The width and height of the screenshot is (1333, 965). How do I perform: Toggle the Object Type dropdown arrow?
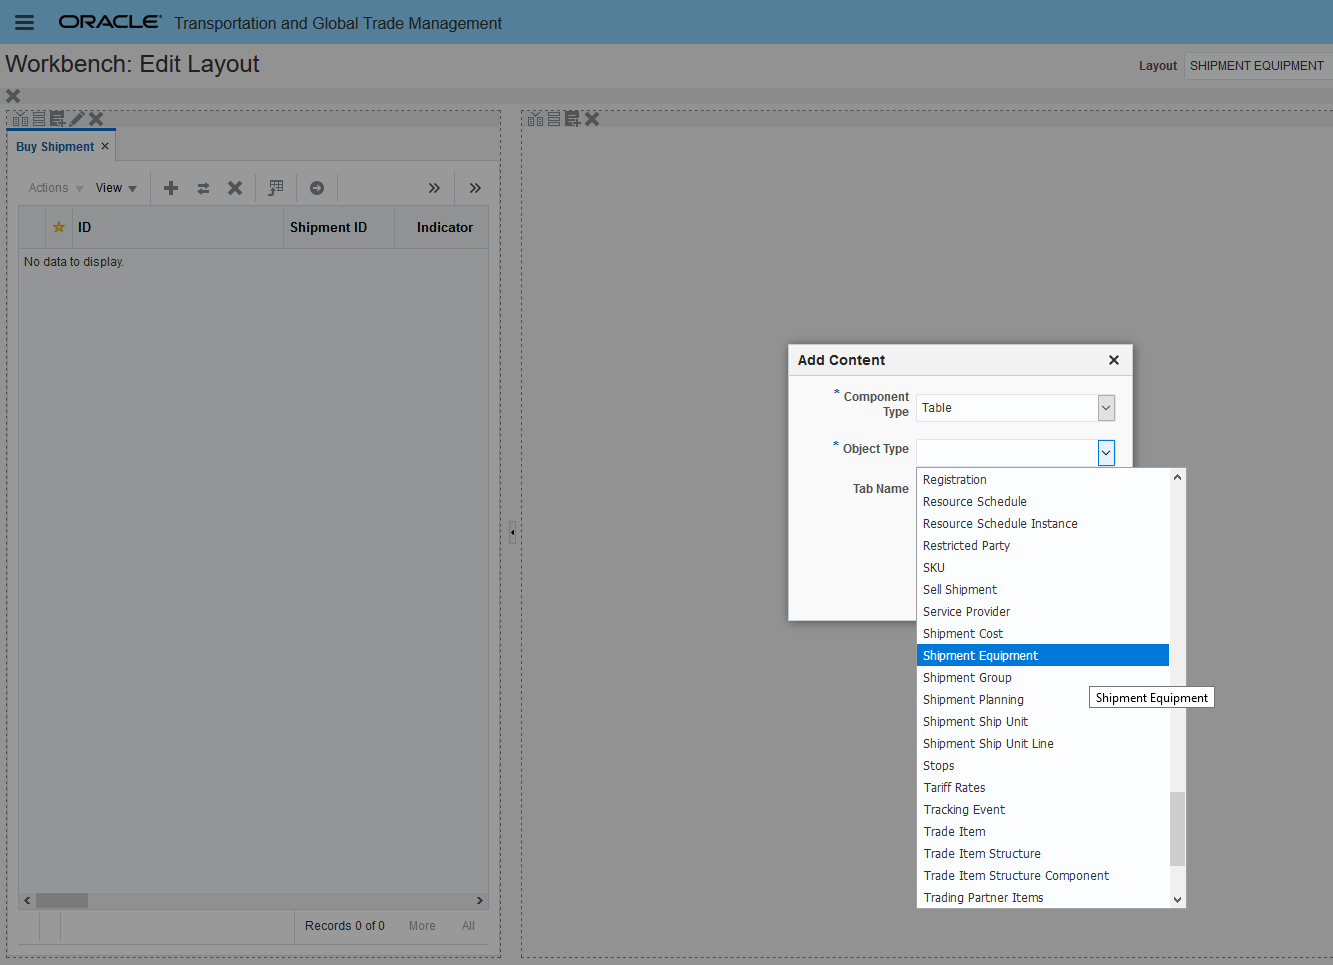1106,453
